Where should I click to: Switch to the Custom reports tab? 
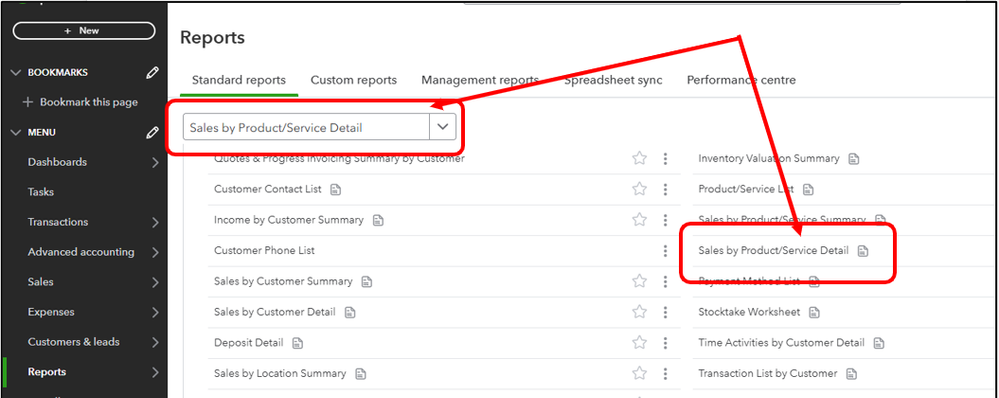[x=354, y=80]
